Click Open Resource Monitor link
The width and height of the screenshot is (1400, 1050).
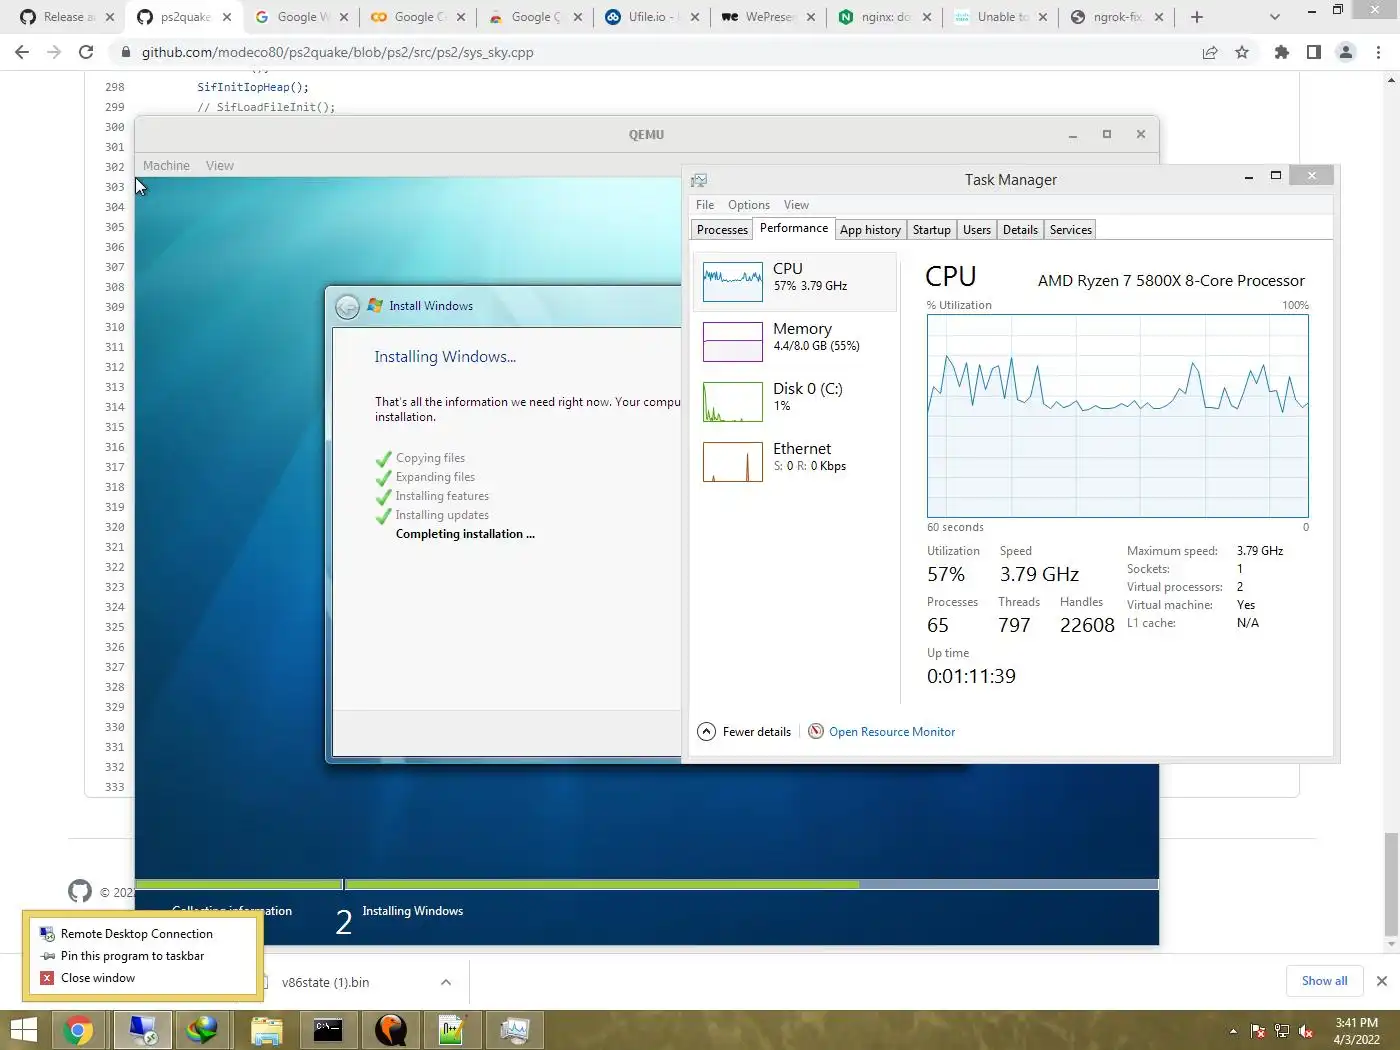(x=892, y=732)
